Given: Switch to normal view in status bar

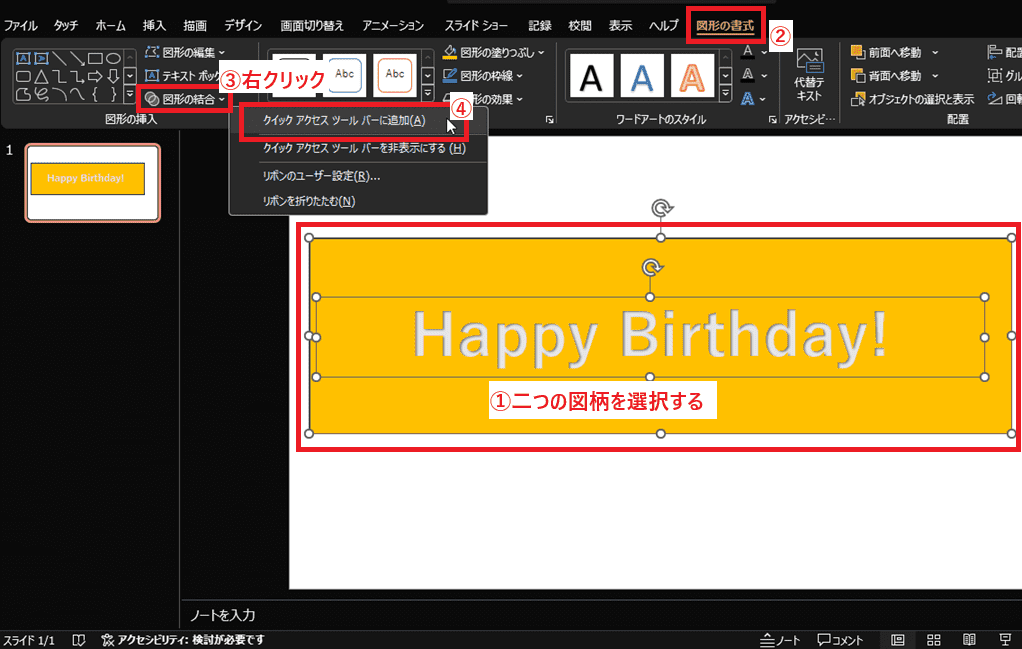Looking at the screenshot, I should coord(898,640).
